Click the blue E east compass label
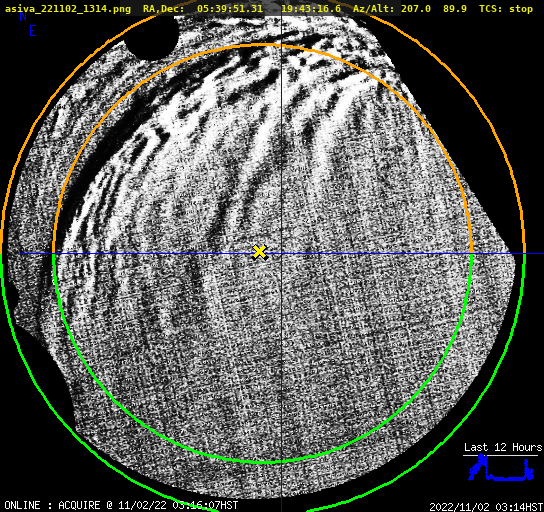This screenshot has width=544, height=512. [x=33, y=31]
